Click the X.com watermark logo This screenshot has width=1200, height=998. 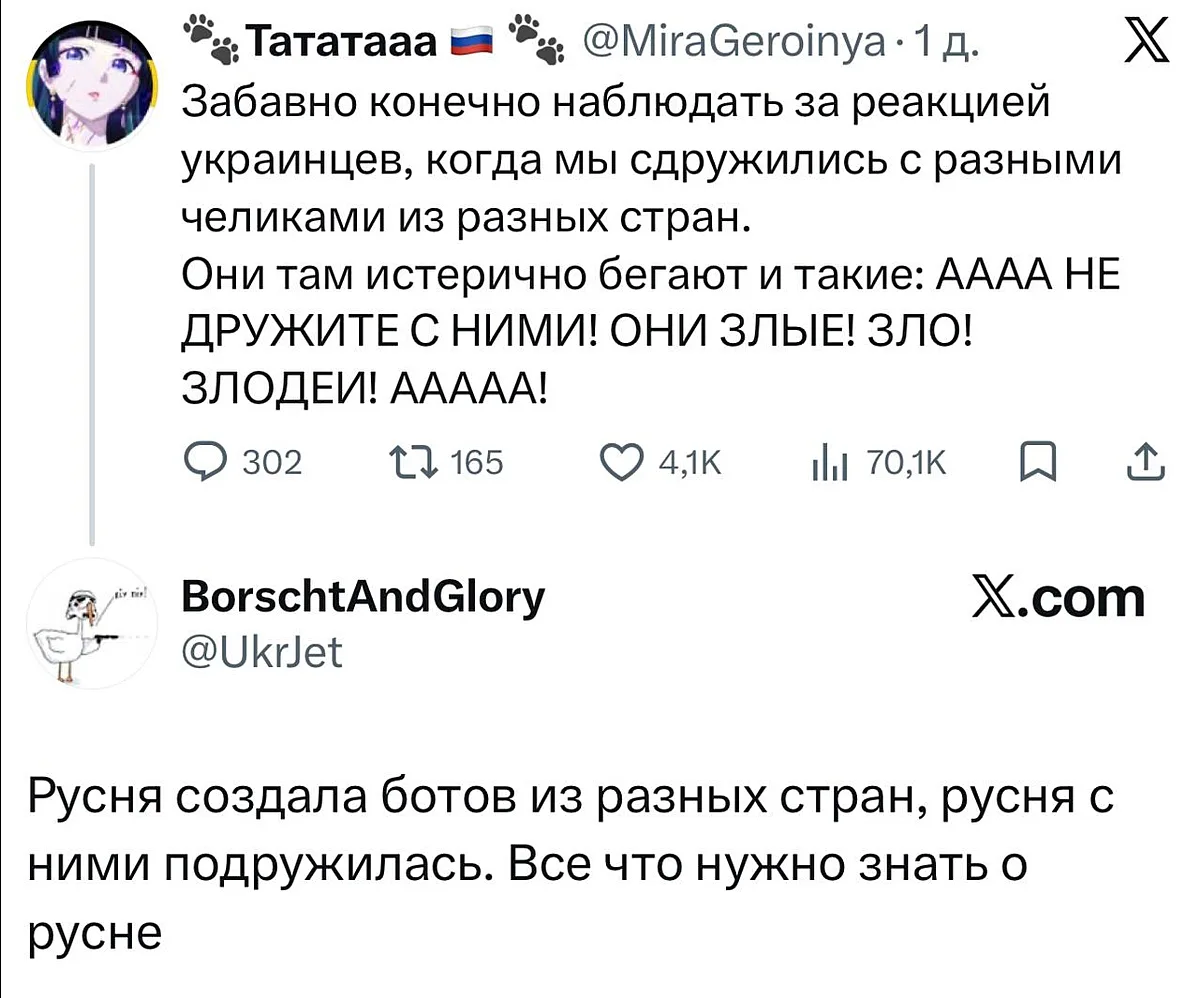(1059, 597)
